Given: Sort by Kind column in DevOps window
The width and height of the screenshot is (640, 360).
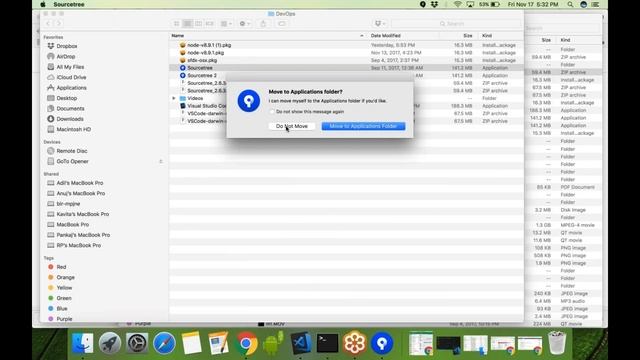Looking at the screenshot, I should [487, 36].
